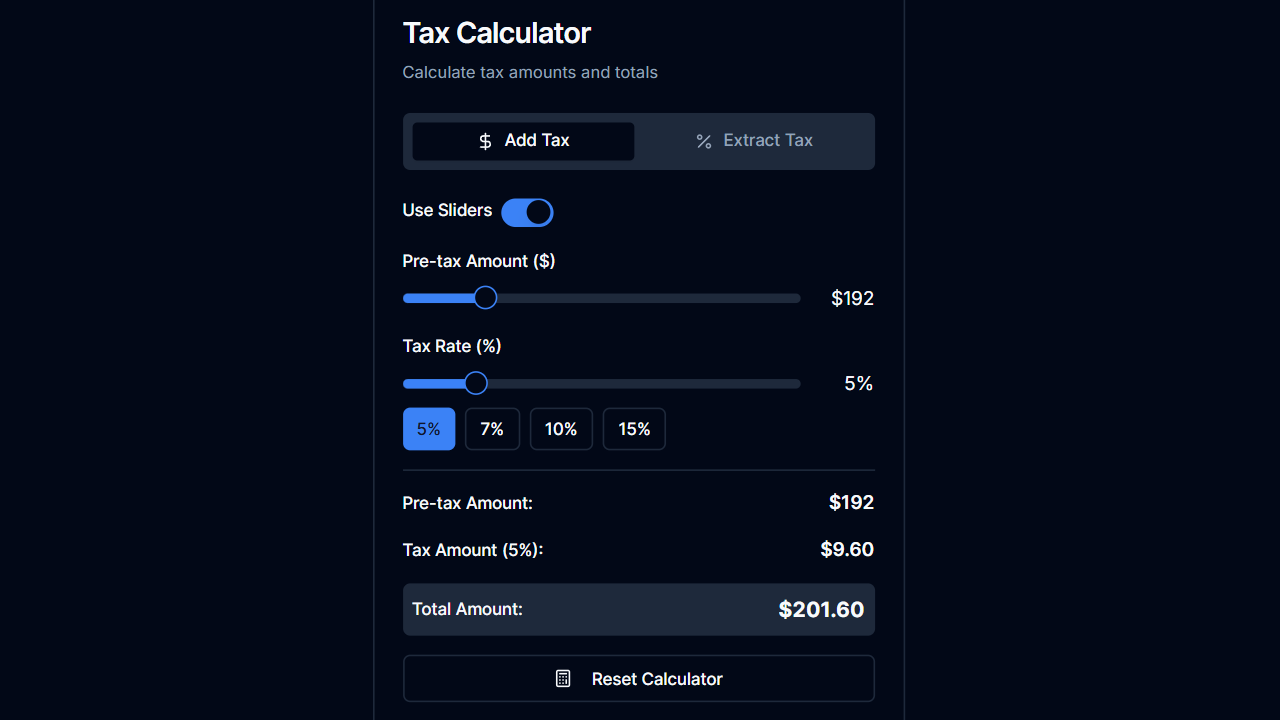Screen dimensions: 1280x720
Task: Click the Tax Amount (5%) row
Action: pyautogui.click(x=638, y=549)
